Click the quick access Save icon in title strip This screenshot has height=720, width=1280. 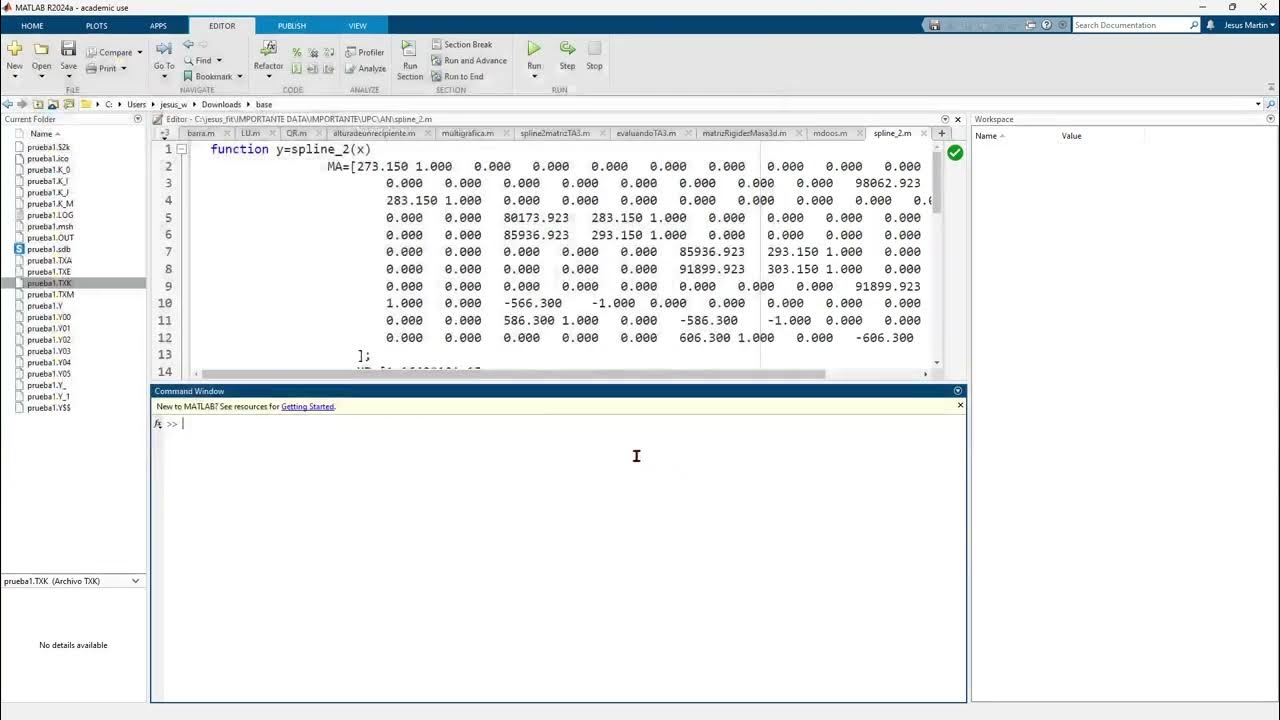(934, 25)
